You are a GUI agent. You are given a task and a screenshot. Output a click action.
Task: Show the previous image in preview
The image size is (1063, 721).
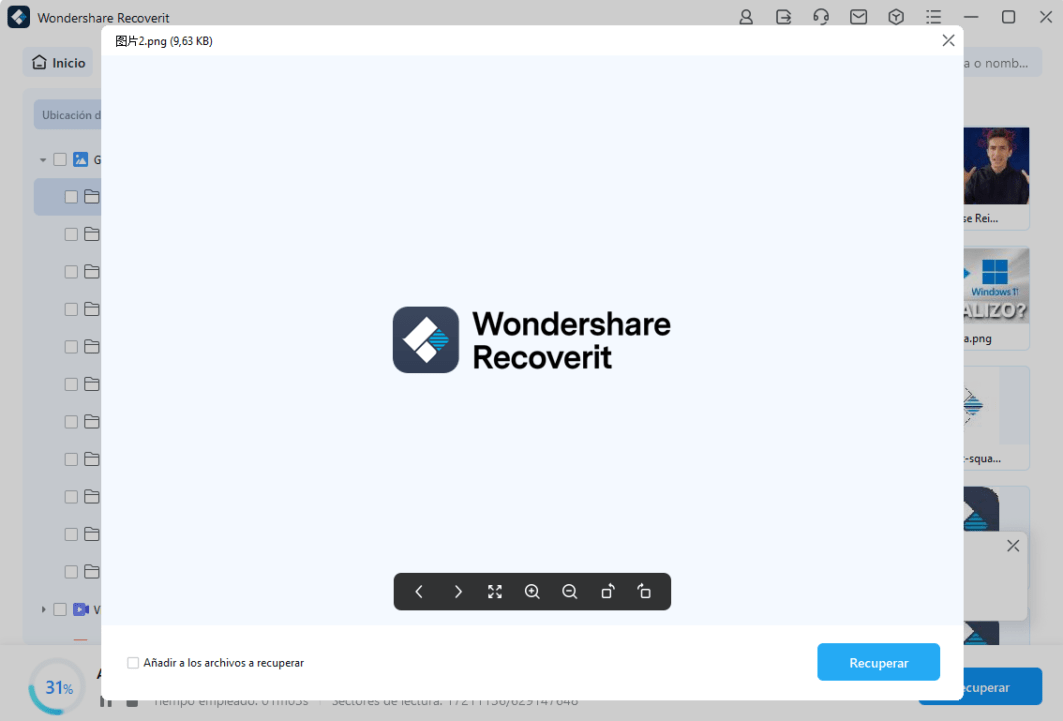pos(419,592)
